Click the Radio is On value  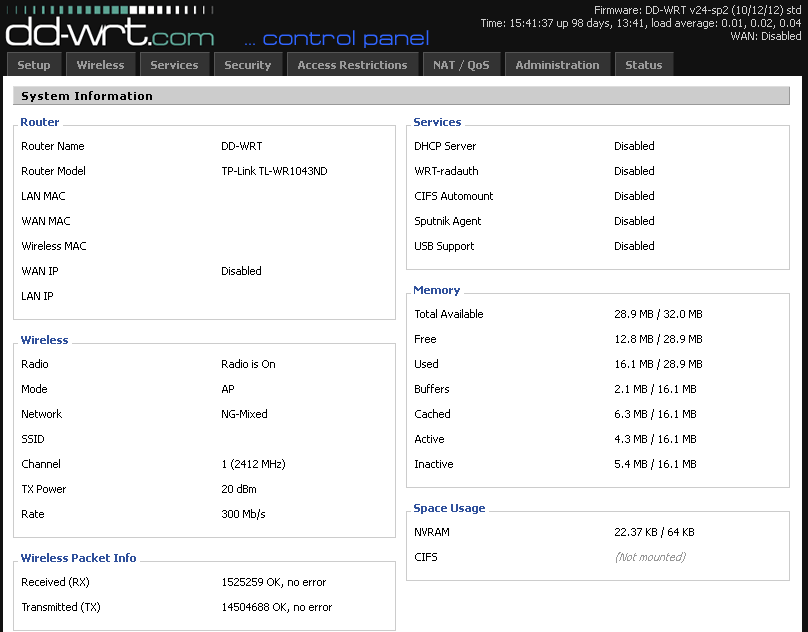tap(248, 364)
